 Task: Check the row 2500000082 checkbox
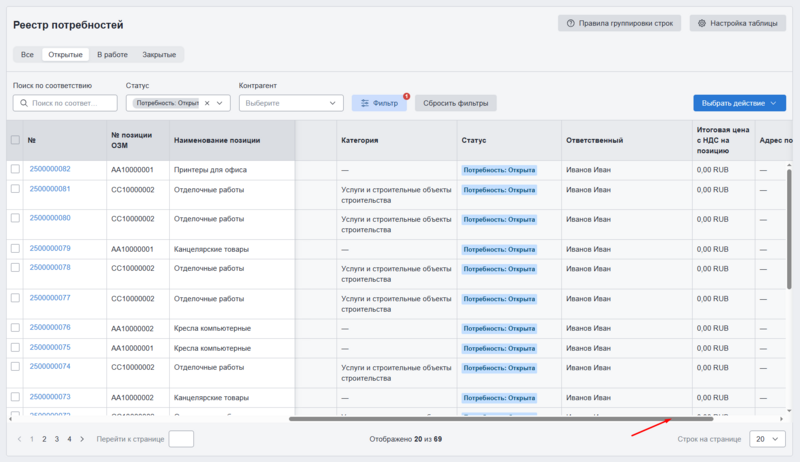(x=15, y=169)
